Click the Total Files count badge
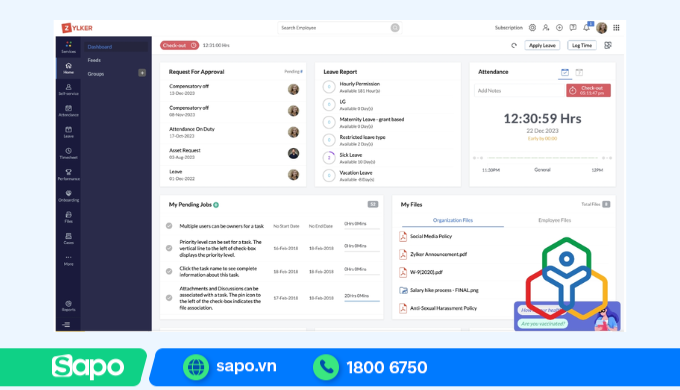Screen dimensions: 680x390 [x=606, y=204]
